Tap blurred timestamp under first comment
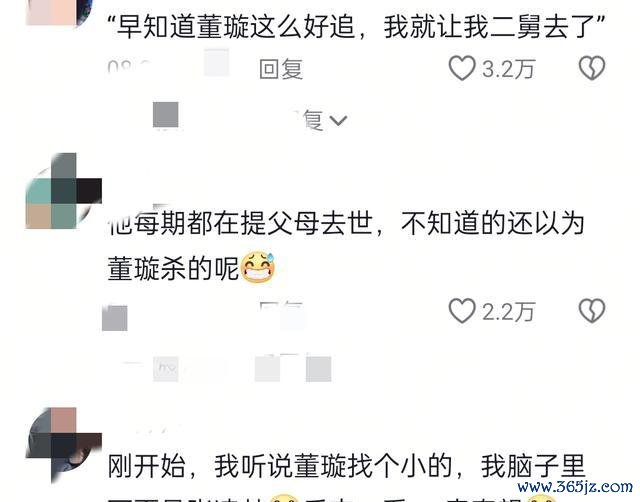Viewport: 640px width, 502px height. tap(130, 67)
